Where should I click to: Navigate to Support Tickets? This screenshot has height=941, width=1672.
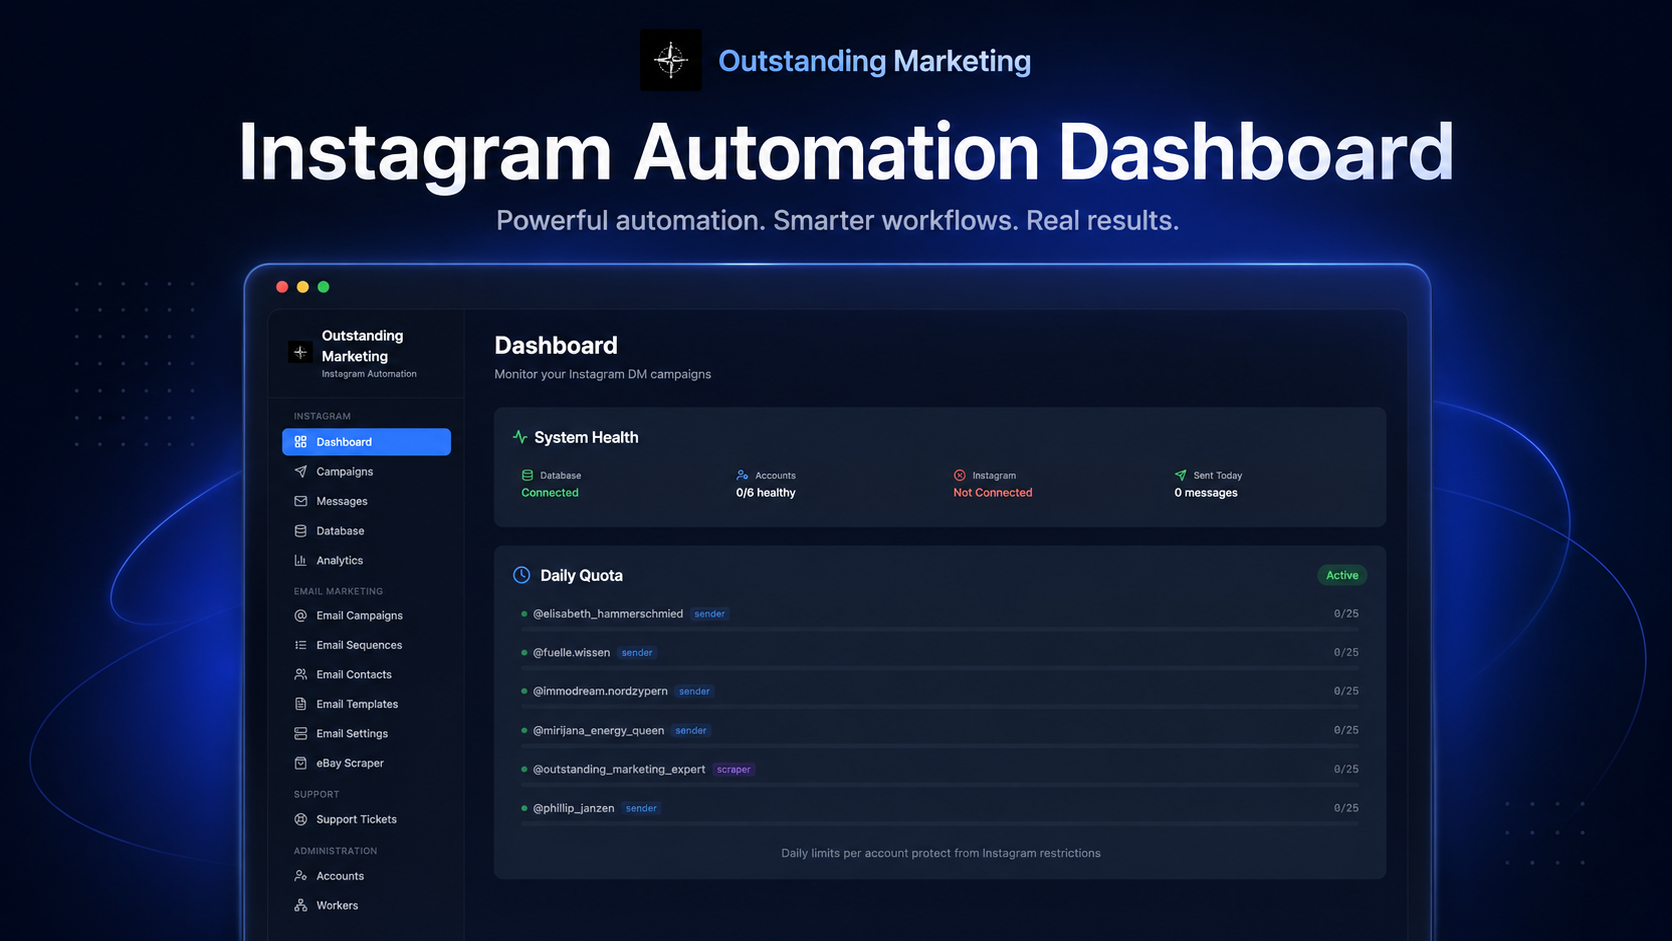pos(366,819)
